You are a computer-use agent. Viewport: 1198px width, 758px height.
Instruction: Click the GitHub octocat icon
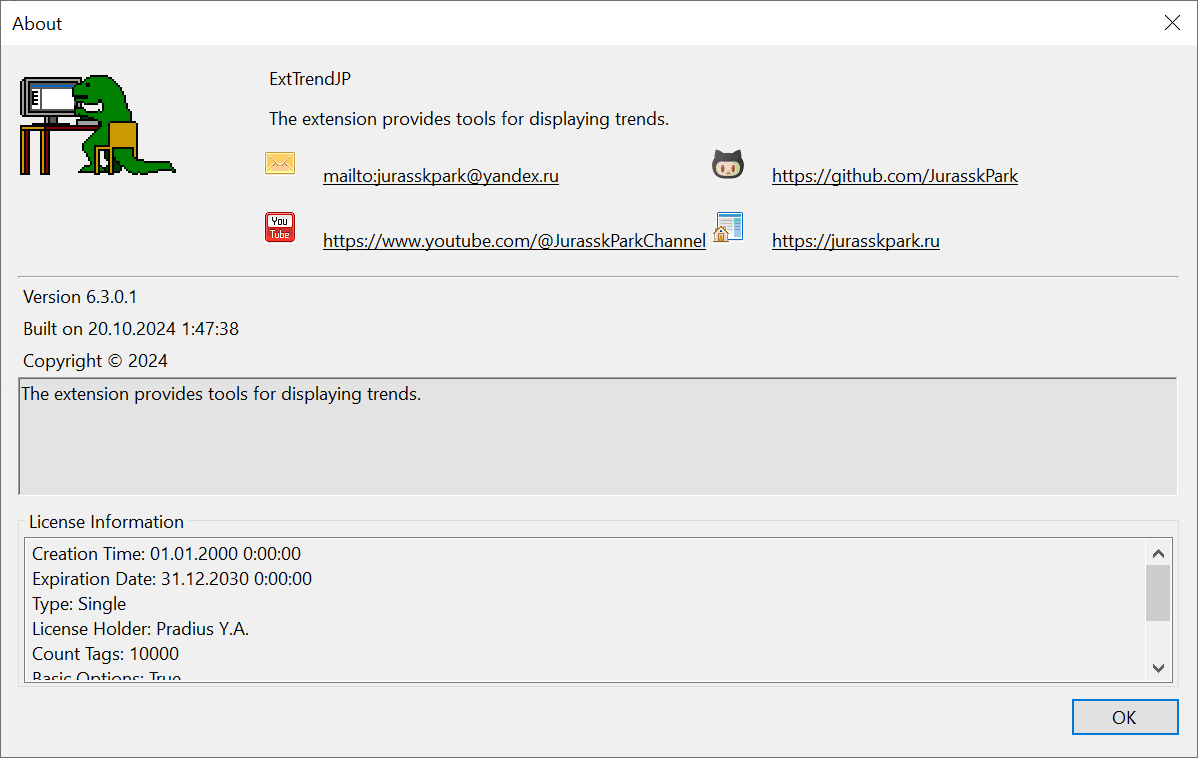point(727,164)
